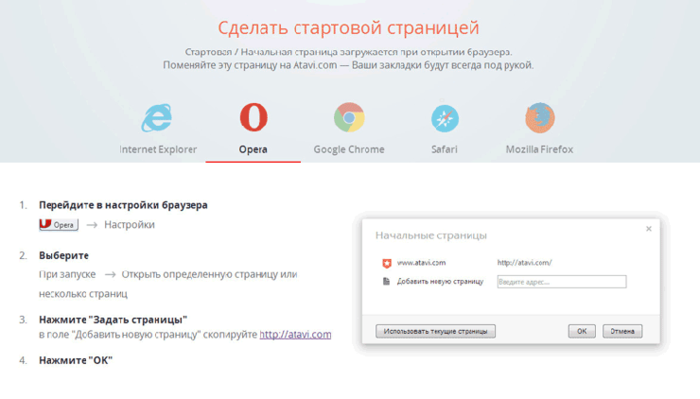The height and width of the screenshot is (399, 700).
Task: Follow the http://atavi.com link
Action: [296, 334]
